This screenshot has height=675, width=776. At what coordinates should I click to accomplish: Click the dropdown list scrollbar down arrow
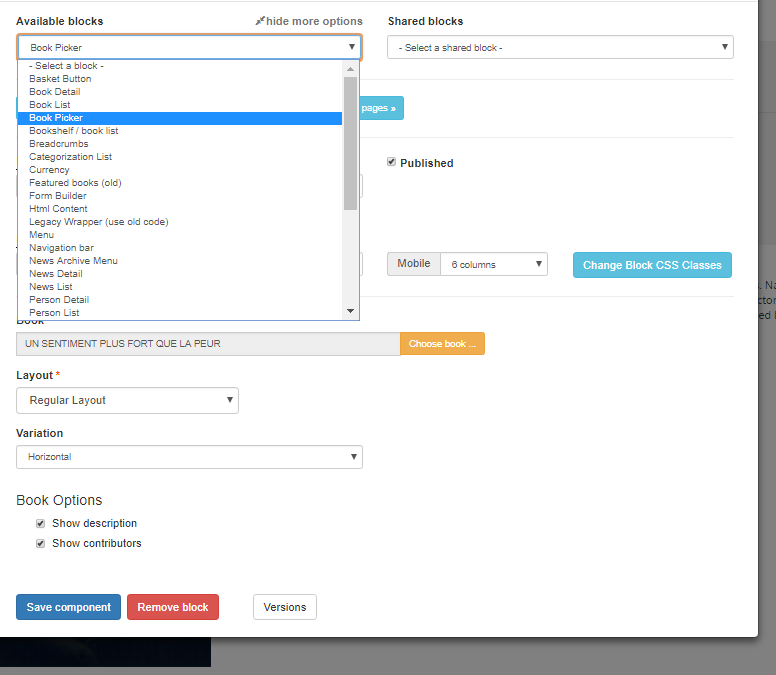coord(350,311)
